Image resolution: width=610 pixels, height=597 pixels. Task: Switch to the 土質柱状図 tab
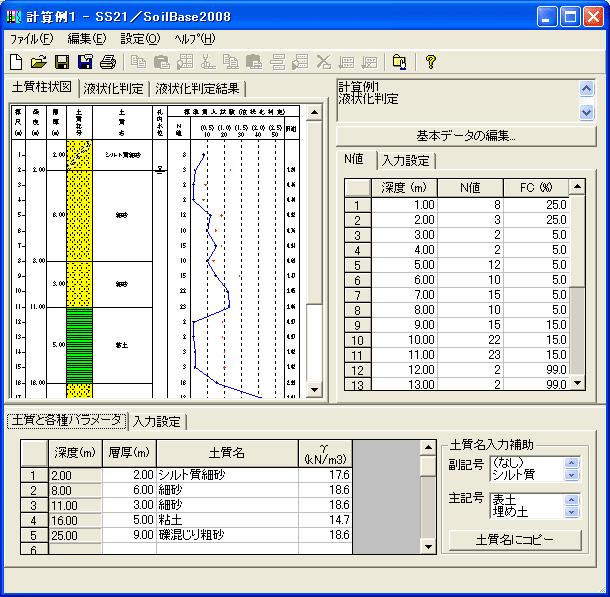[x=42, y=87]
